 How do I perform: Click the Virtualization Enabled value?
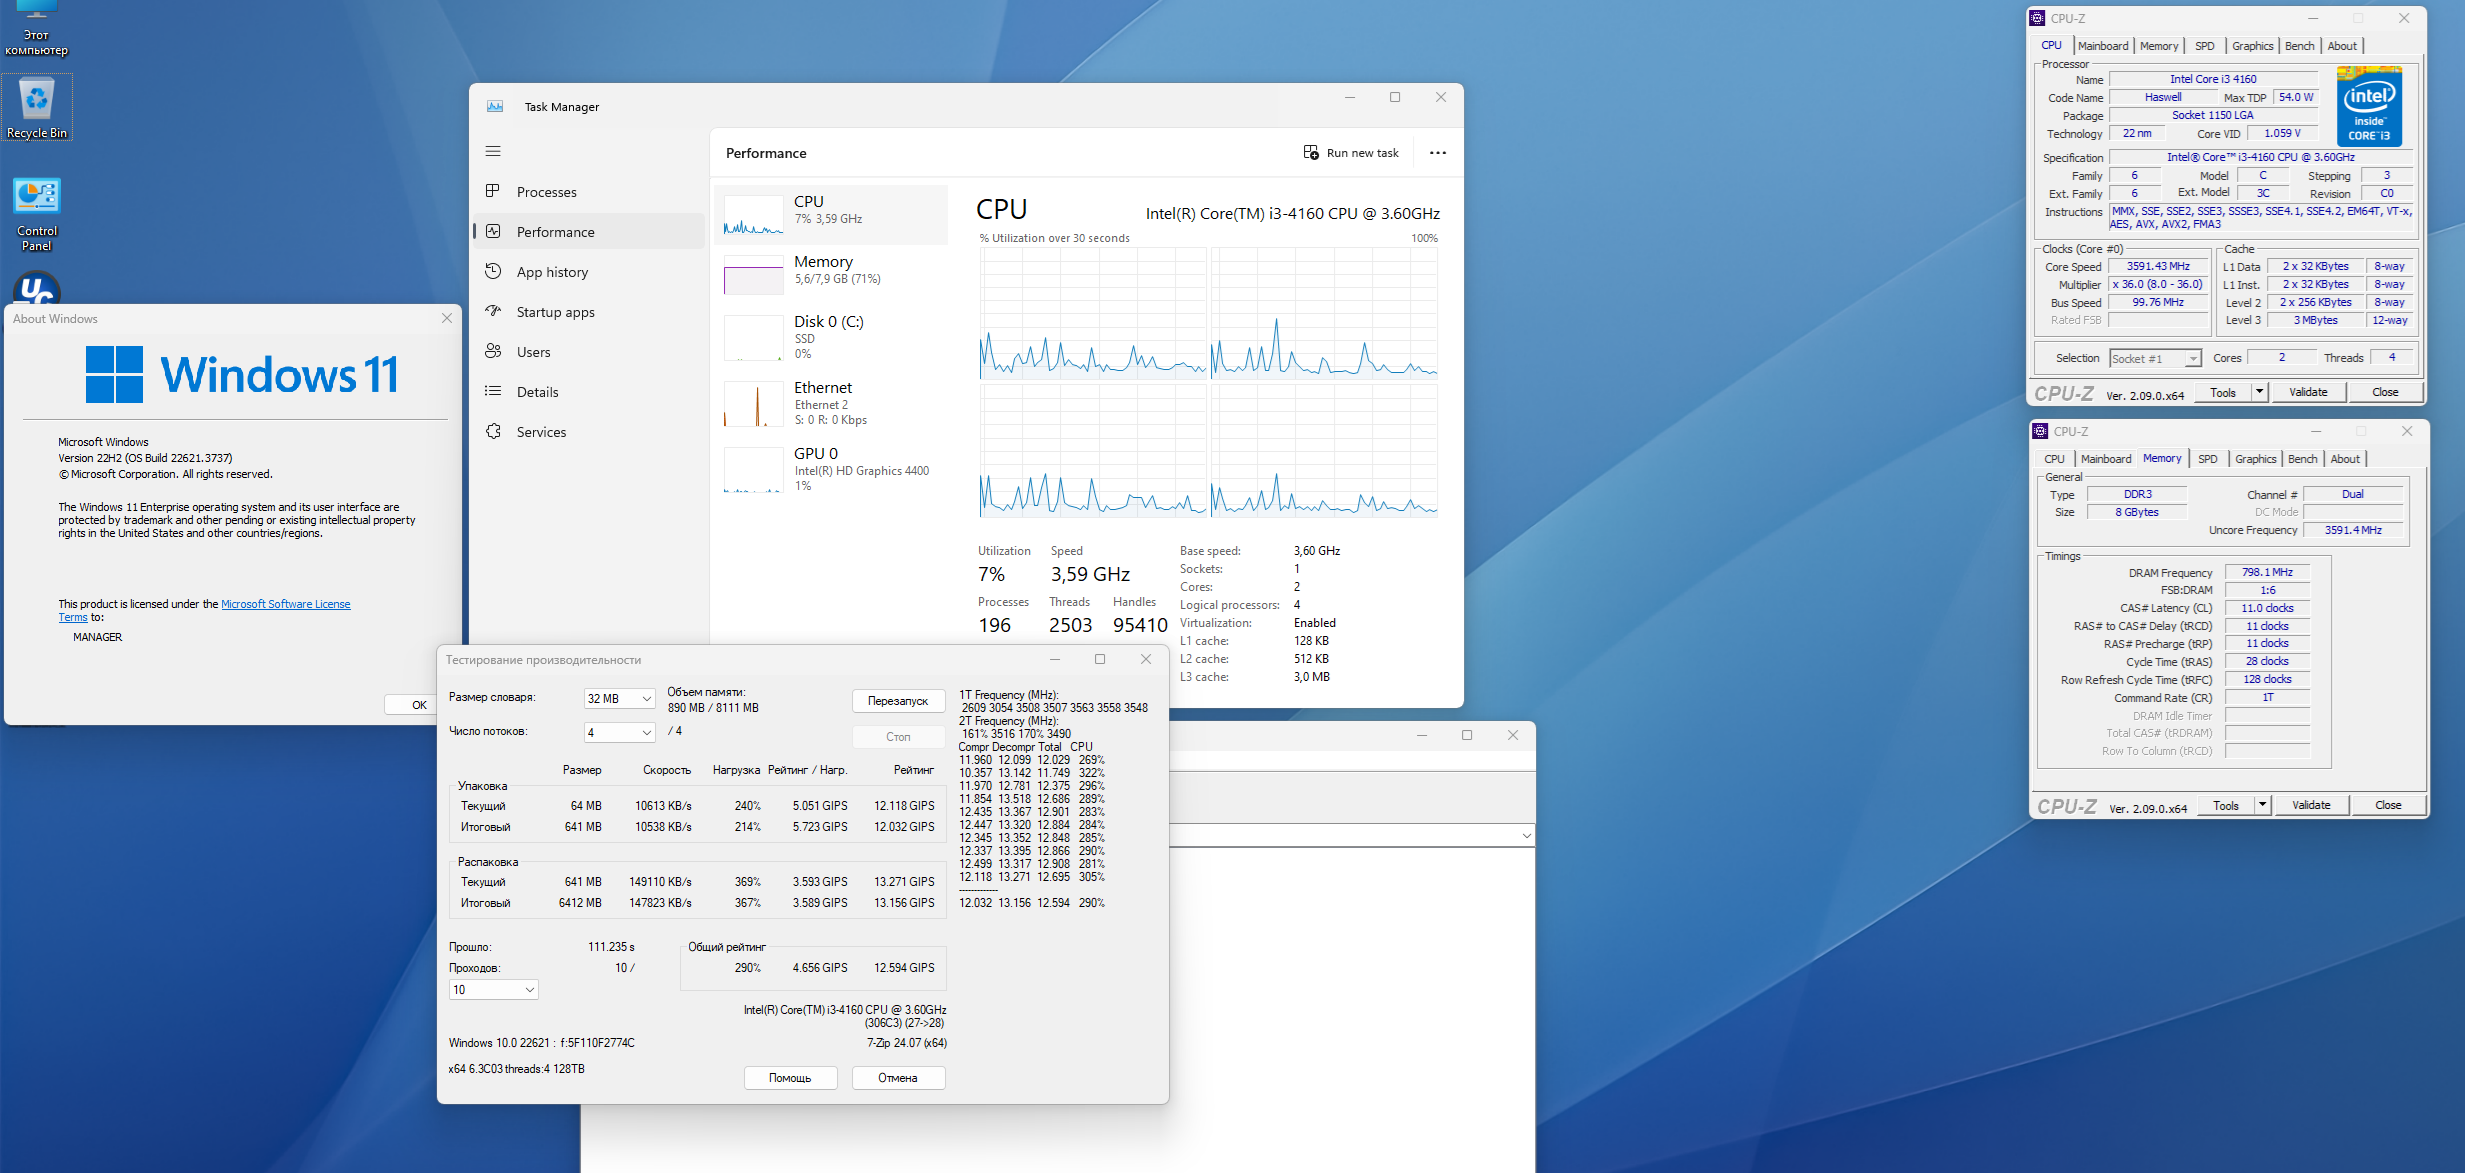click(1314, 623)
